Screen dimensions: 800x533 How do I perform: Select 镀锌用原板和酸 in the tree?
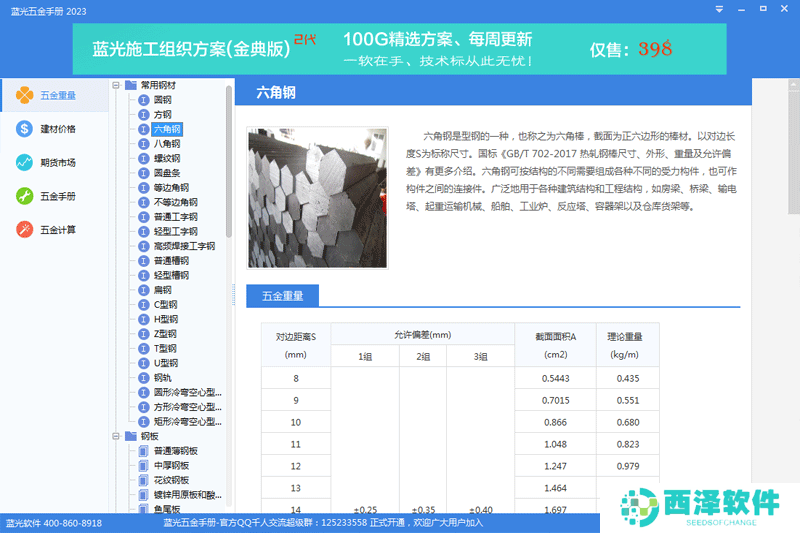point(188,495)
